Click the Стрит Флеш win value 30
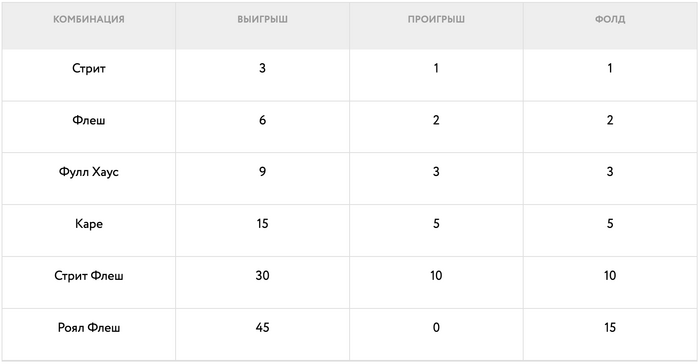Viewport: 700px width, 364px height. point(262,276)
